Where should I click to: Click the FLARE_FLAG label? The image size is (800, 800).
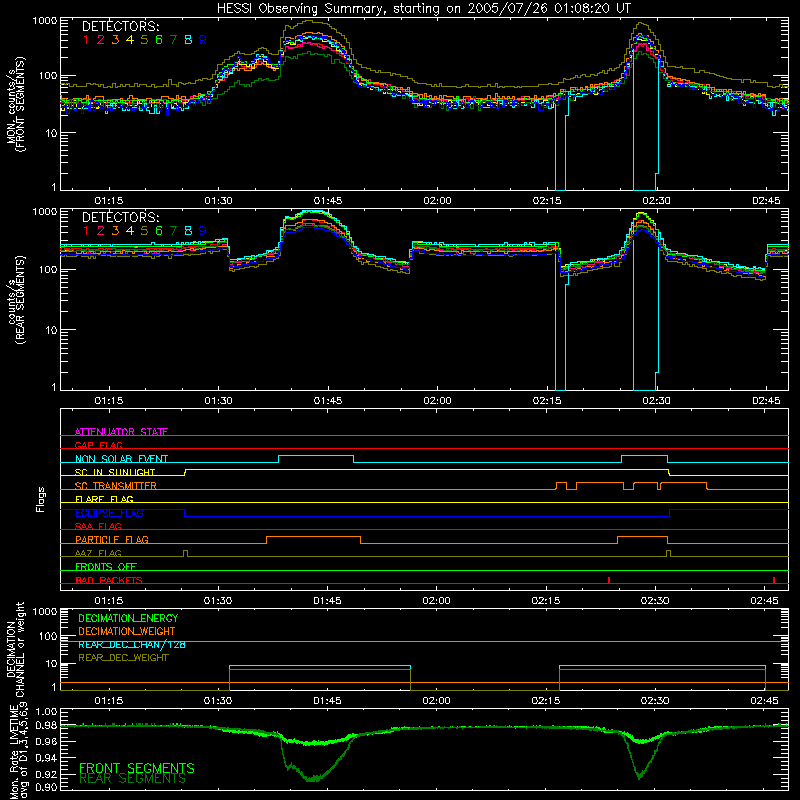(x=104, y=499)
